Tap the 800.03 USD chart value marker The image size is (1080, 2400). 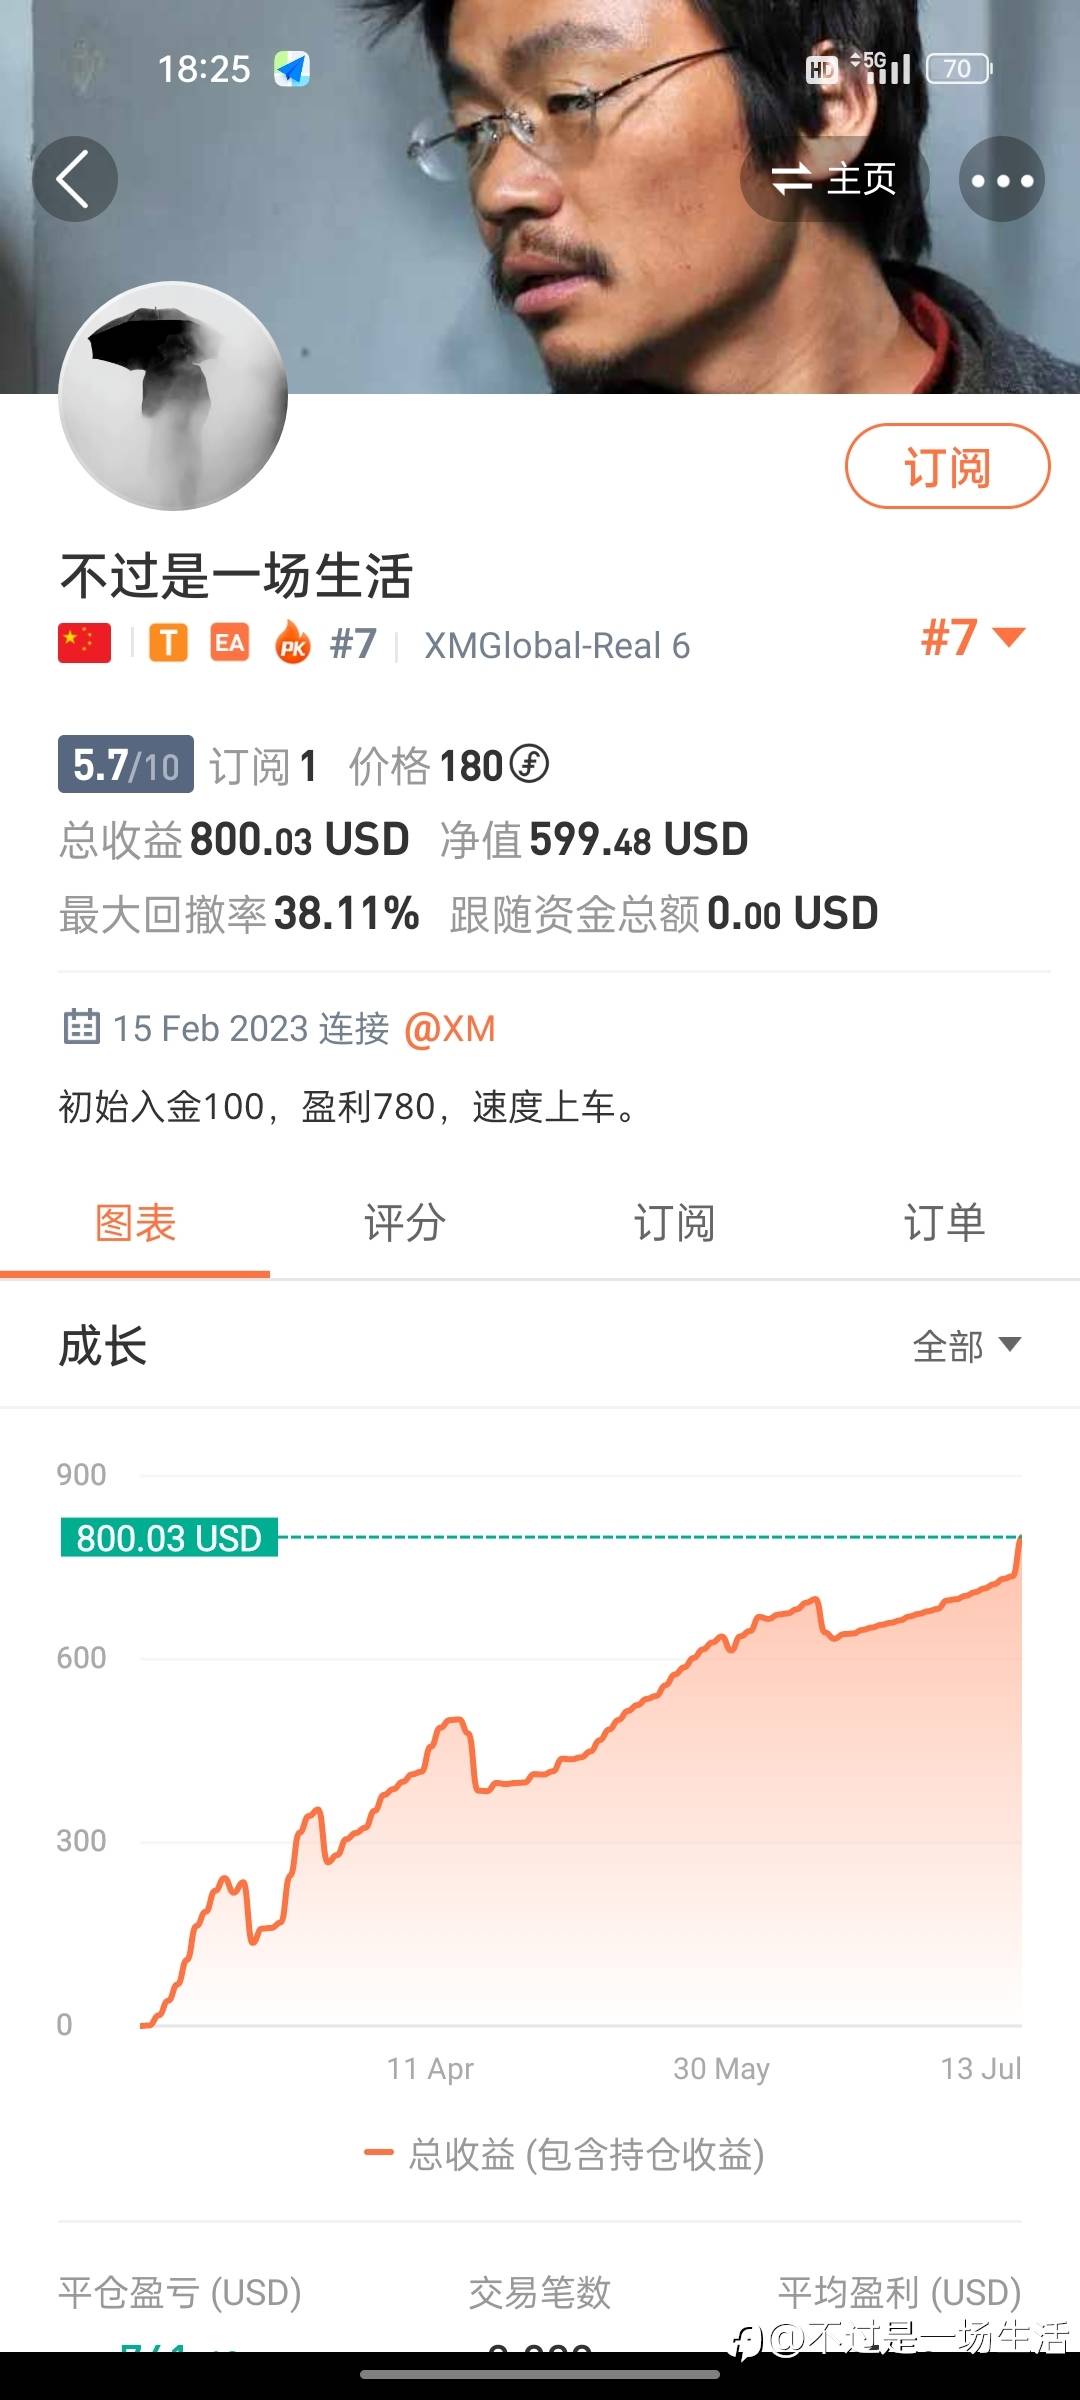click(x=169, y=1537)
